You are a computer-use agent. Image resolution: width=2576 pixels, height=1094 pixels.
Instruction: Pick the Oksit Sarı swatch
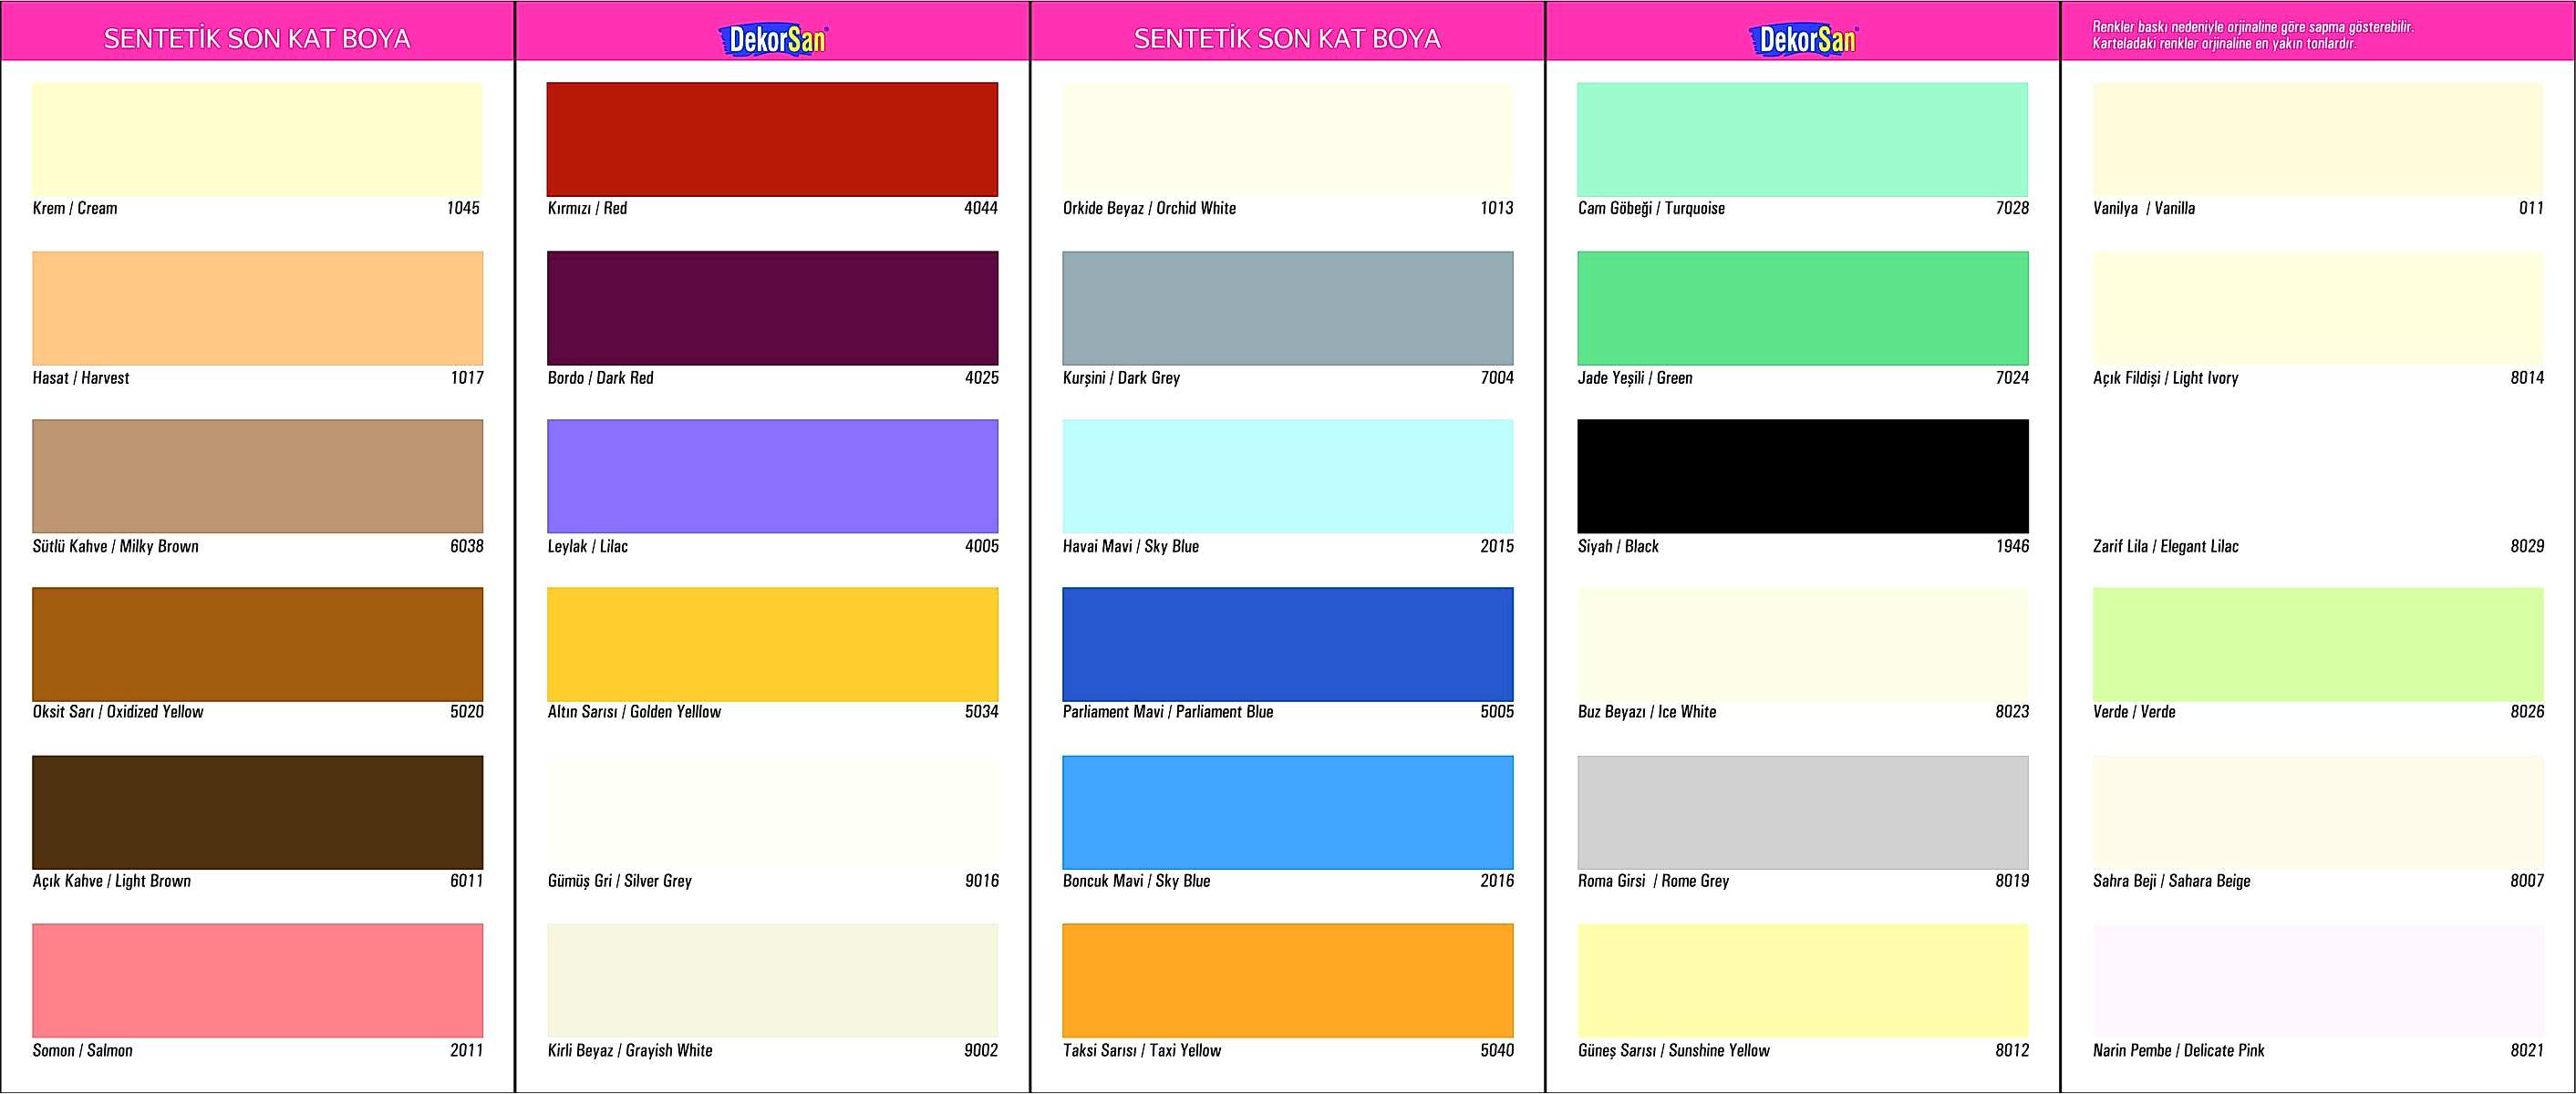(257, 644)
